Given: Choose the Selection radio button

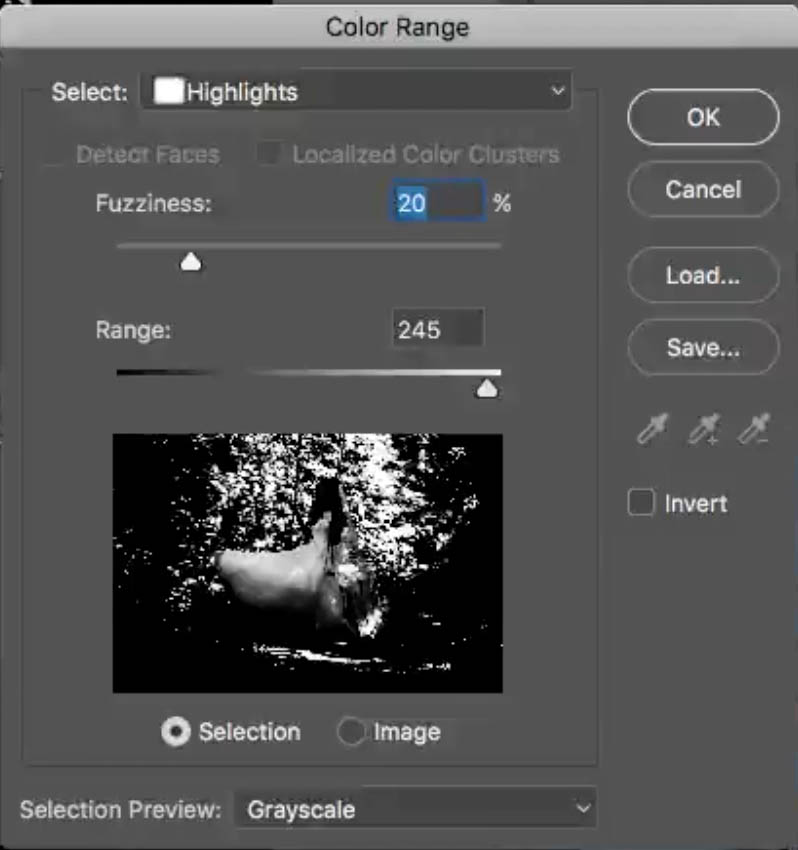Looking at the screenshot, I should [177, 732].
